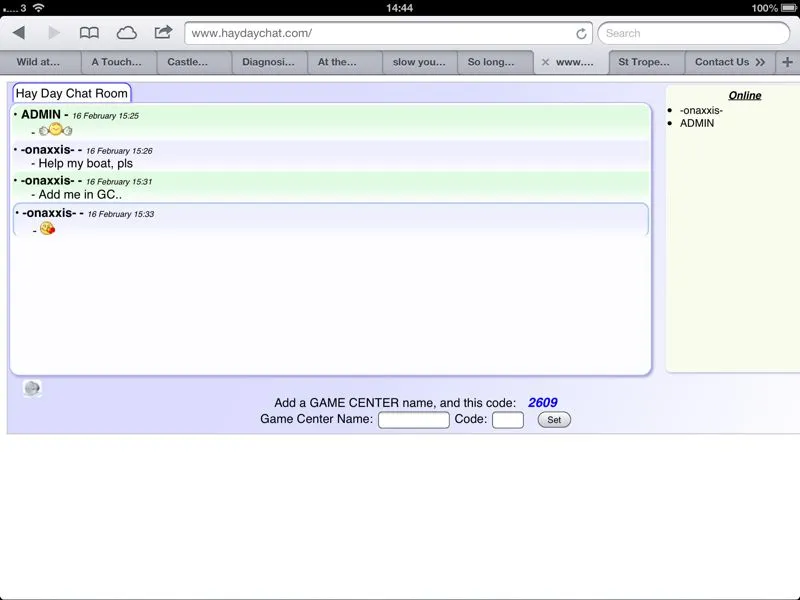Reload the haydaychat.com page
The height and width of the screenshot is (600, 800).
point(581,33)
